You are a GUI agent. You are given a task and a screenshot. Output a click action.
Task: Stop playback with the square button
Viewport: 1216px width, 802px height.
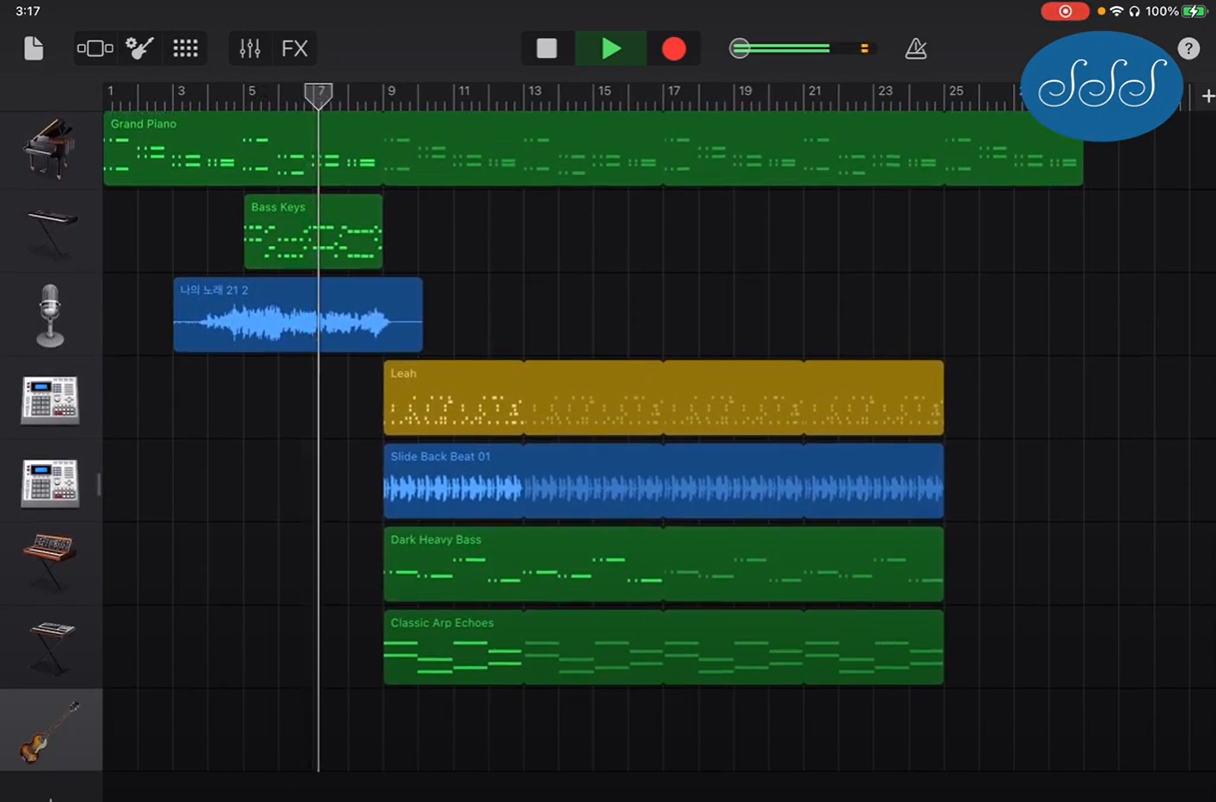coord(547,48)
